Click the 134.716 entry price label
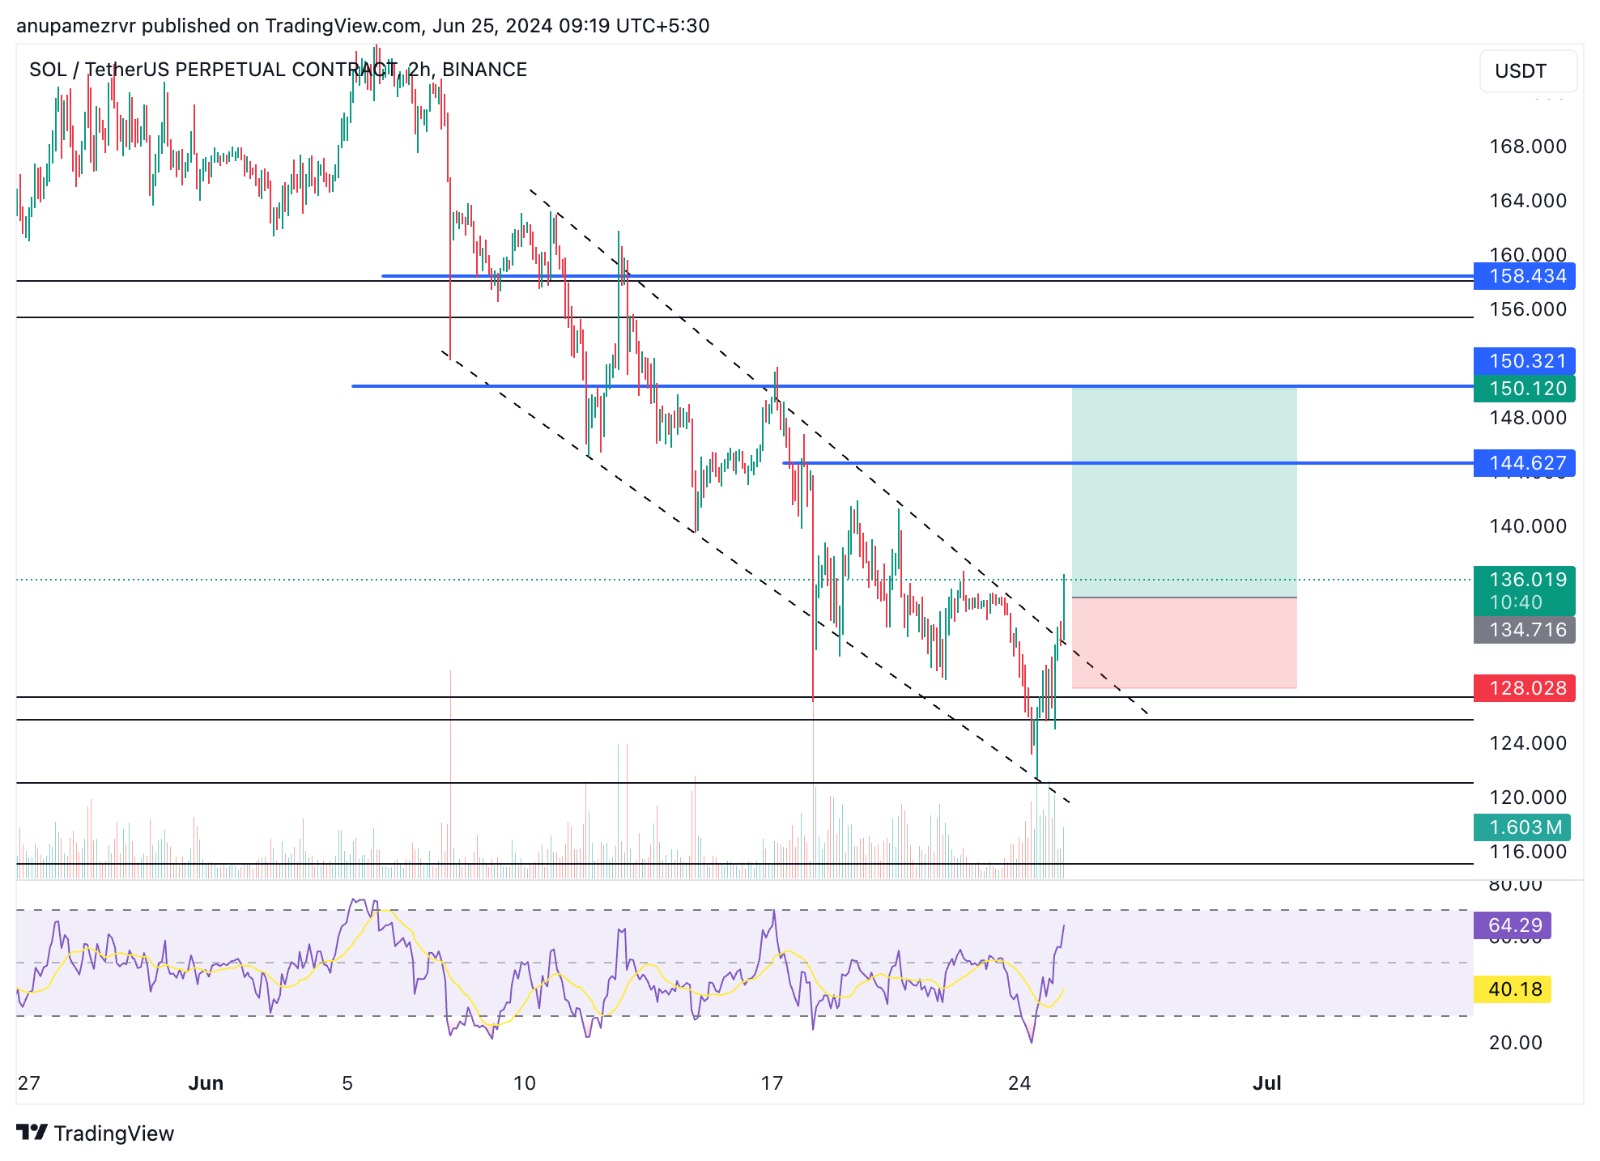The width and height of the screenshot is (1600, 1161). pos(1524,630)
